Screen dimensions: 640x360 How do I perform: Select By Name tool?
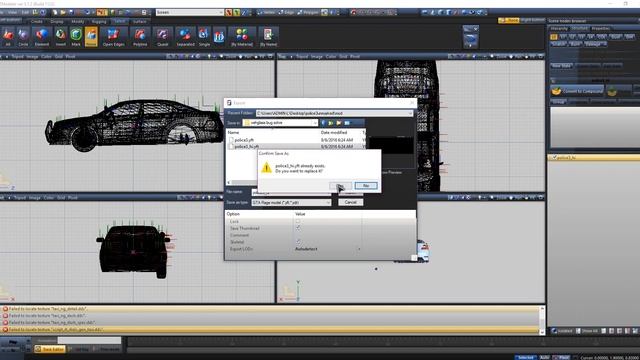tap(268, 37)
